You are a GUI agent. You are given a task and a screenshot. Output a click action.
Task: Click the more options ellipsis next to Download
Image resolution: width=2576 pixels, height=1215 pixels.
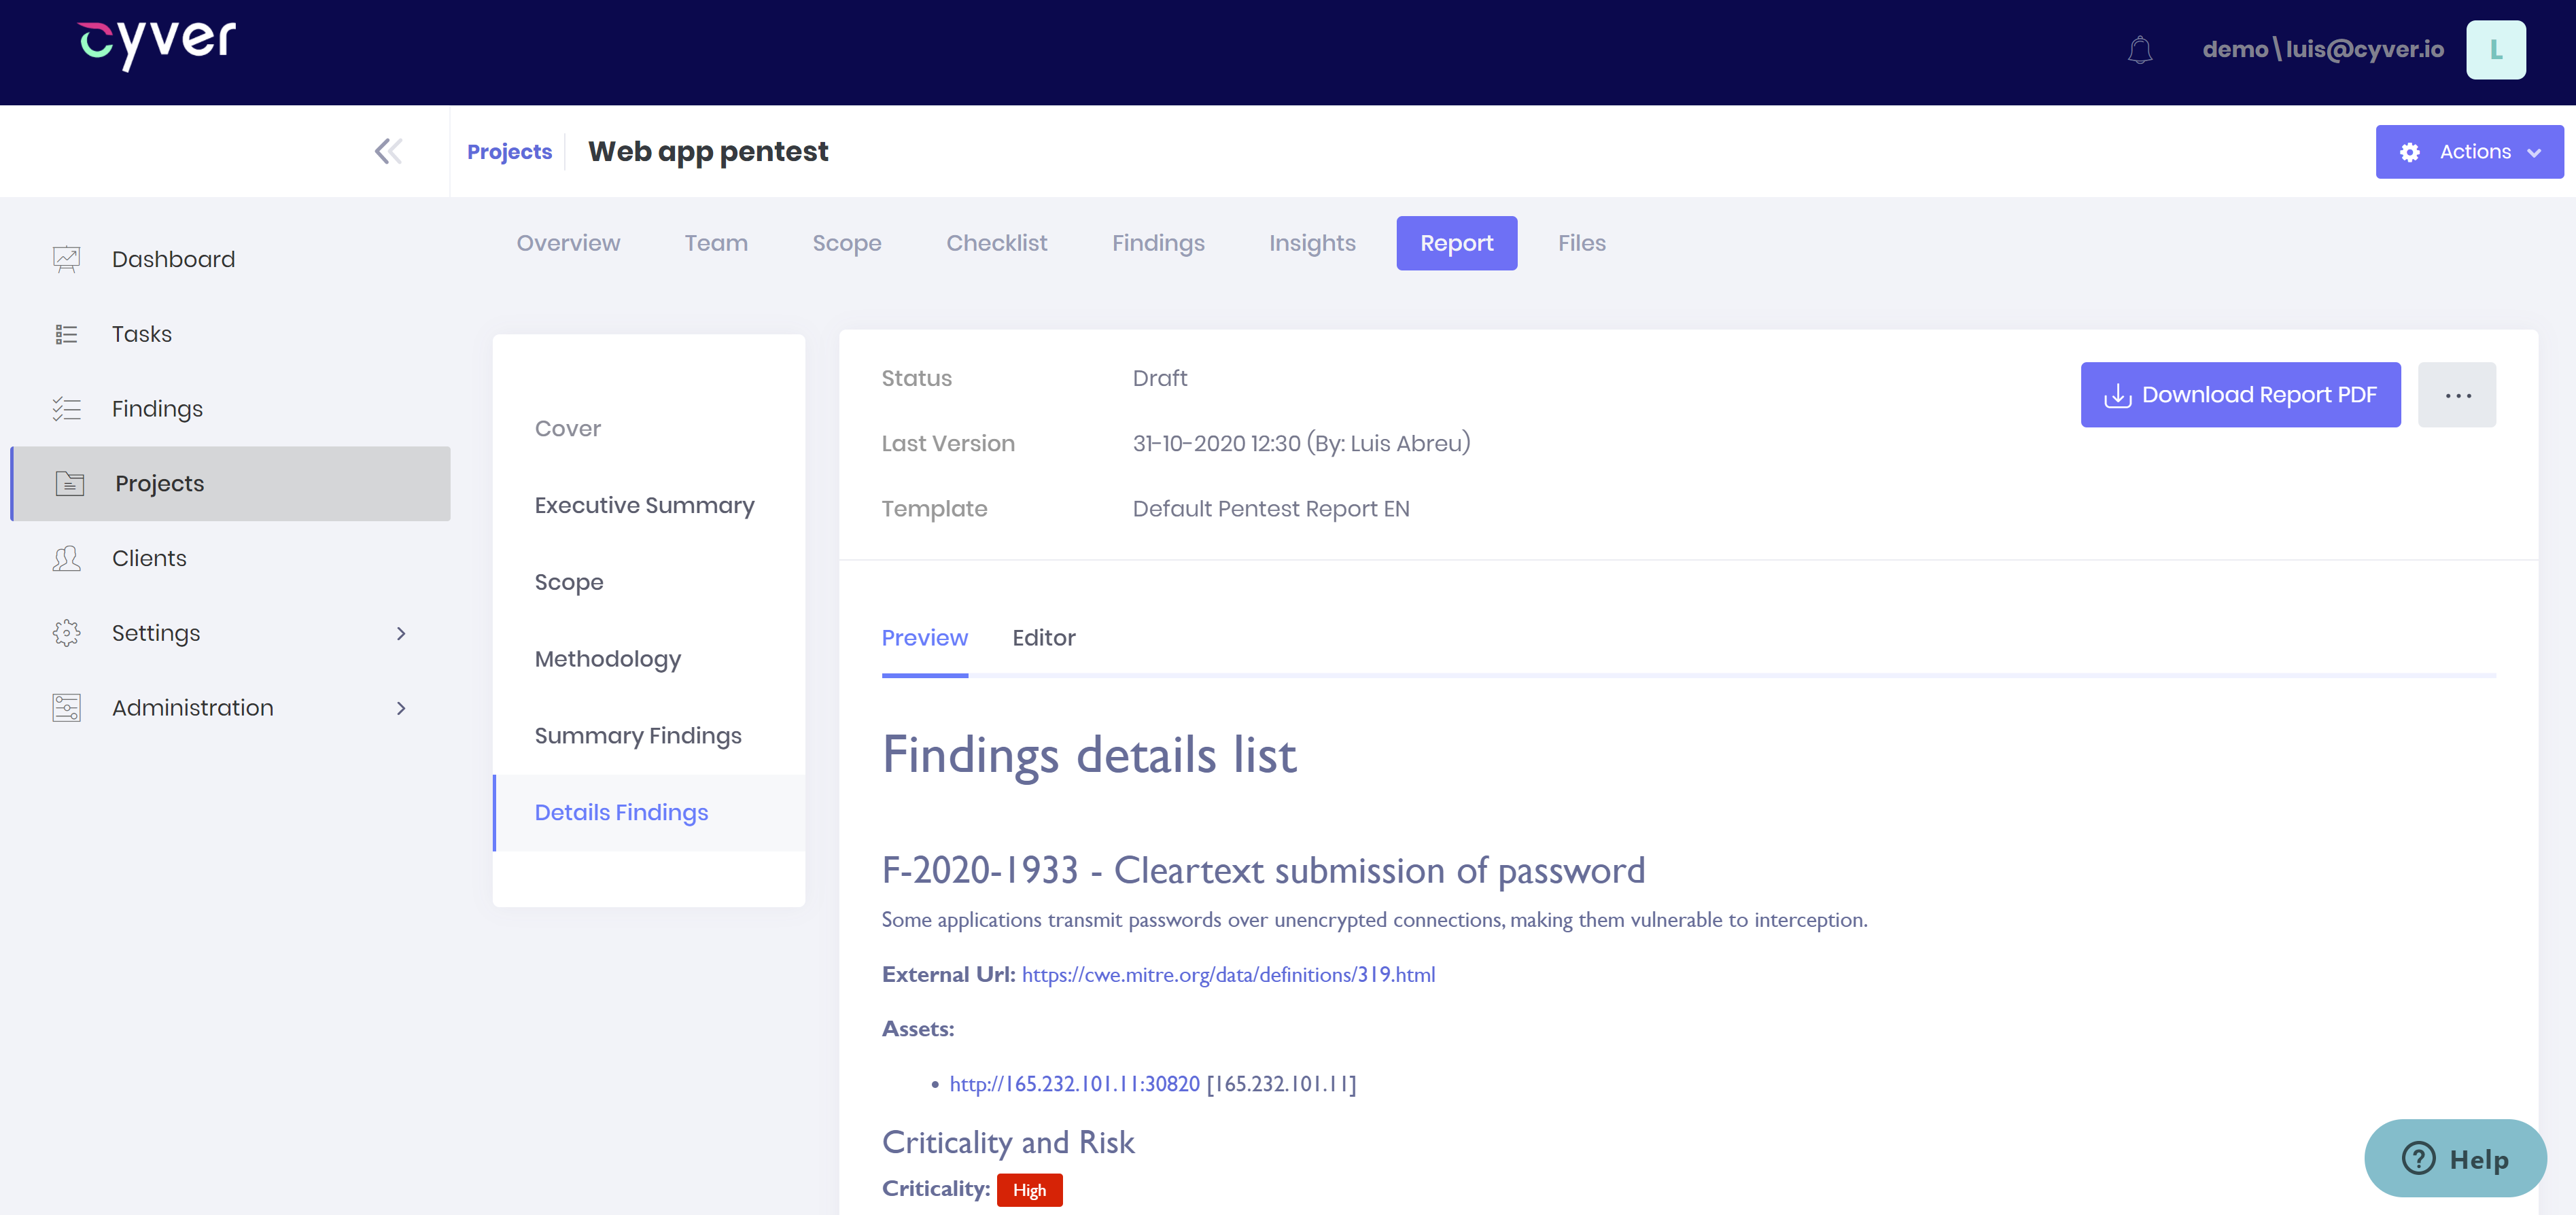(2457, 394)
